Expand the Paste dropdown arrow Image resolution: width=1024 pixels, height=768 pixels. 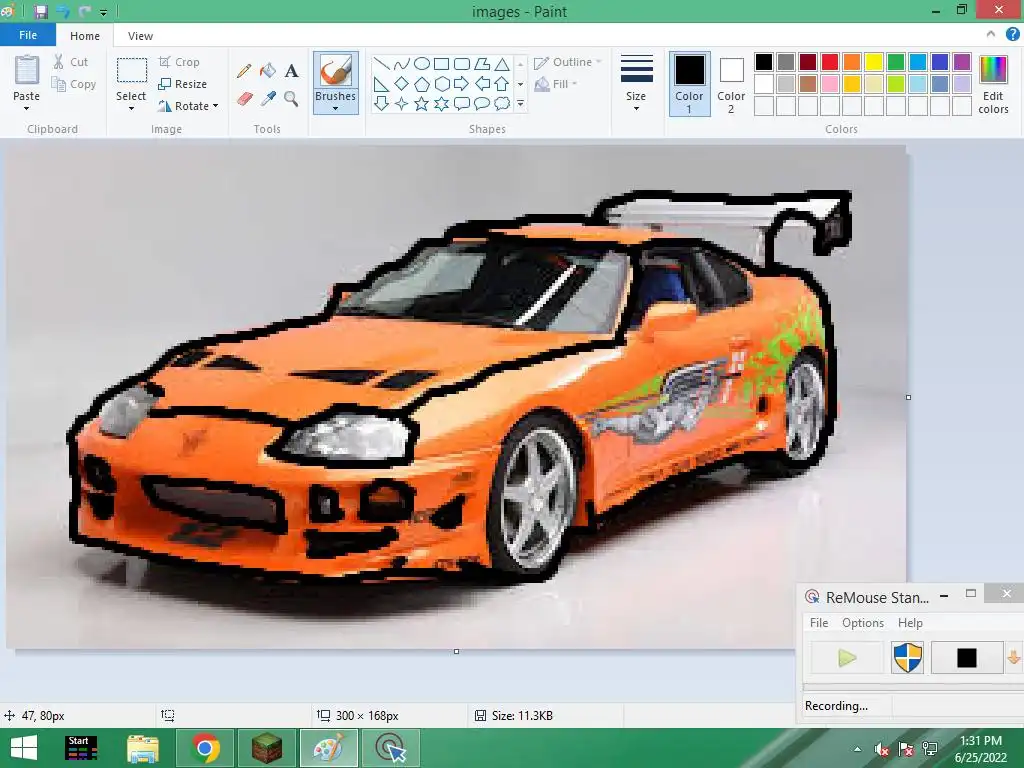pos(26,109)
